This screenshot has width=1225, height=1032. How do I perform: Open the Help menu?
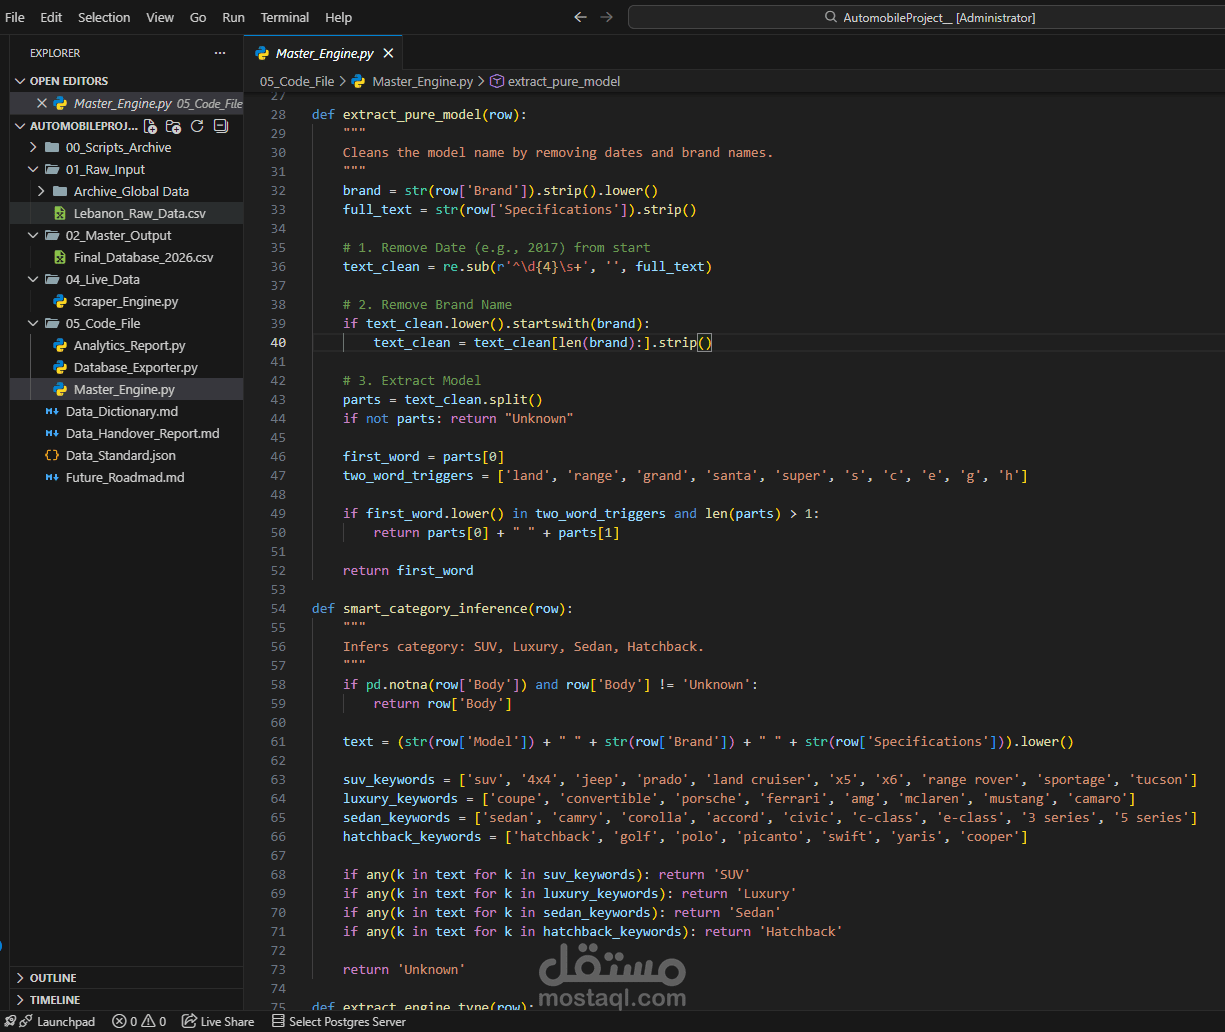(339, 17)
